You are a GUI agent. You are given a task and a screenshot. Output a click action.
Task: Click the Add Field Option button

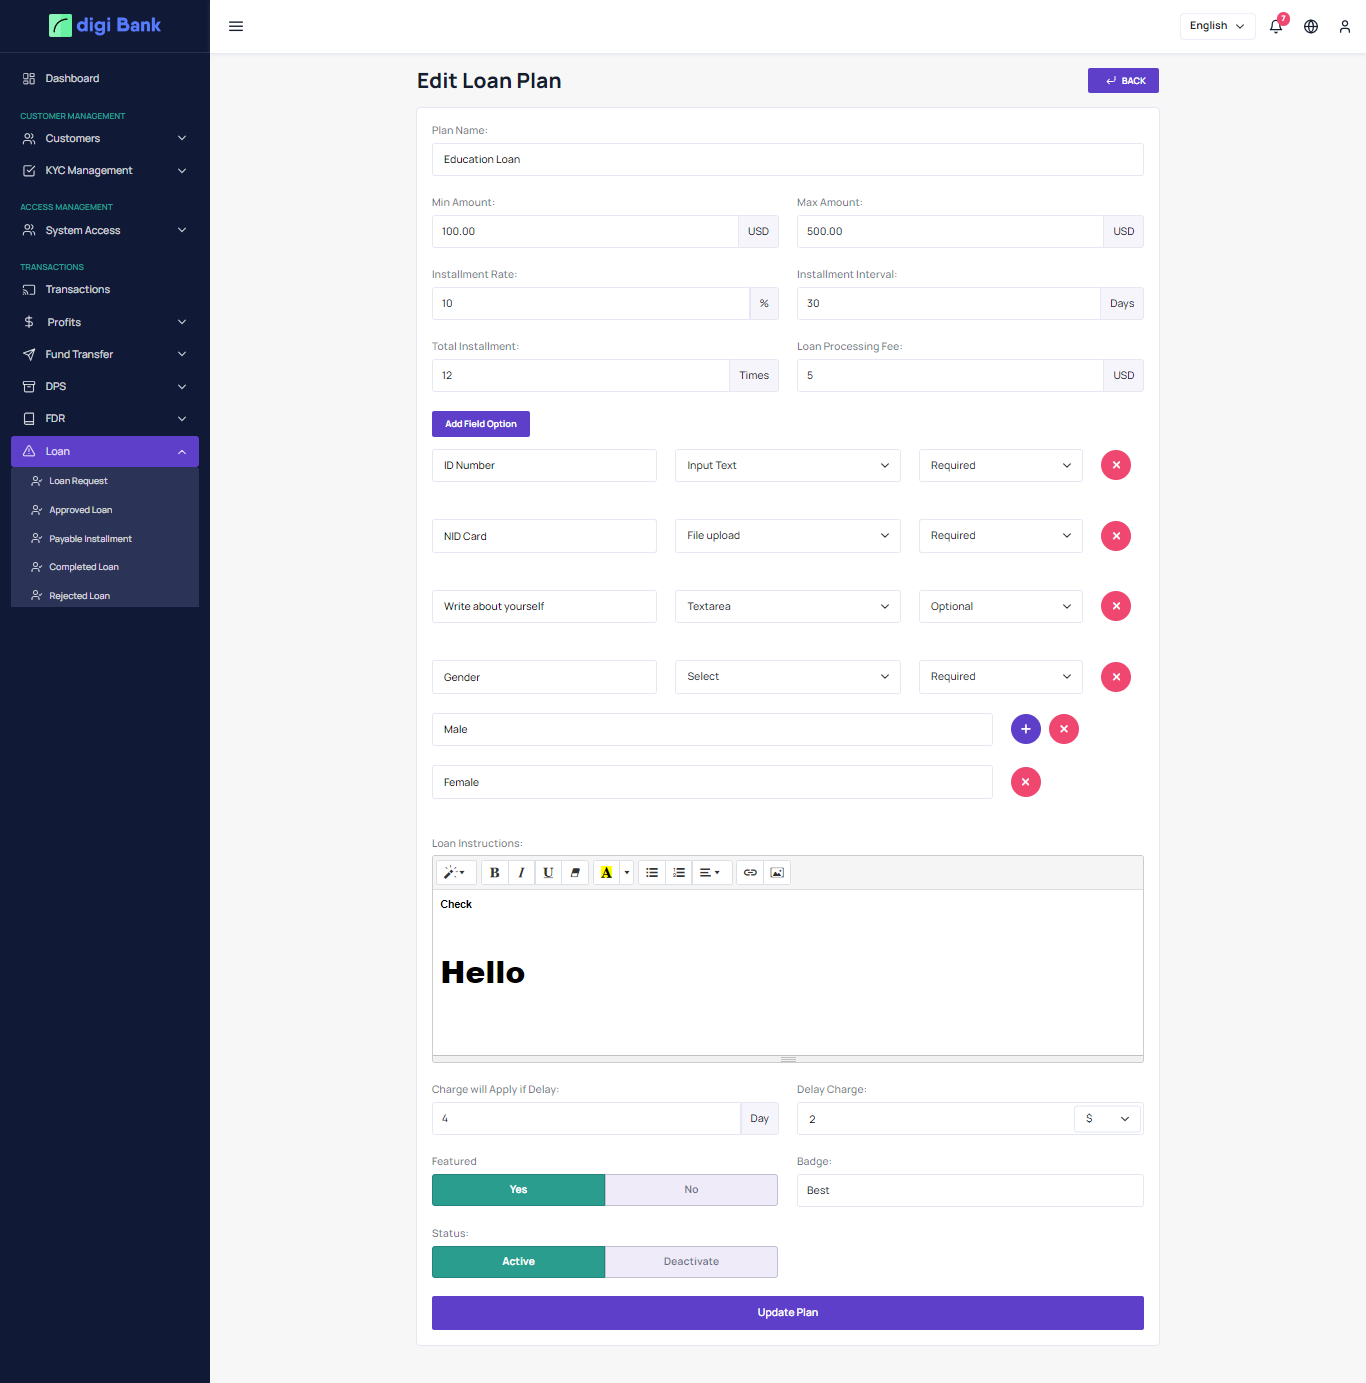pos(480,424)
